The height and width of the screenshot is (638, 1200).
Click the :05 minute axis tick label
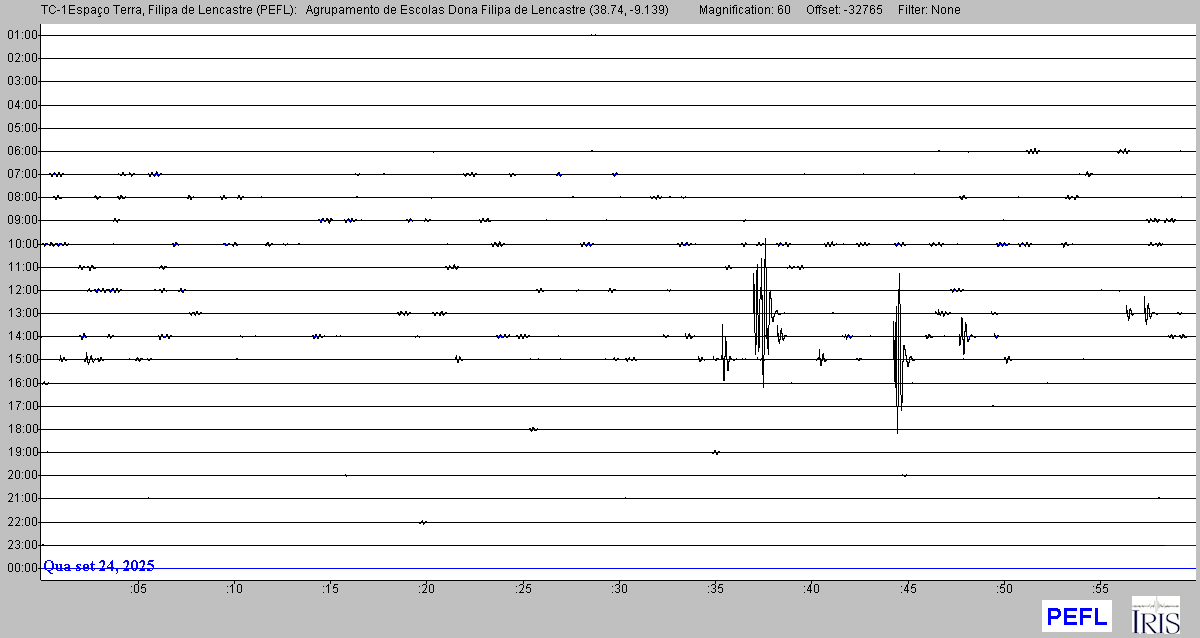[x=138, y=589]
